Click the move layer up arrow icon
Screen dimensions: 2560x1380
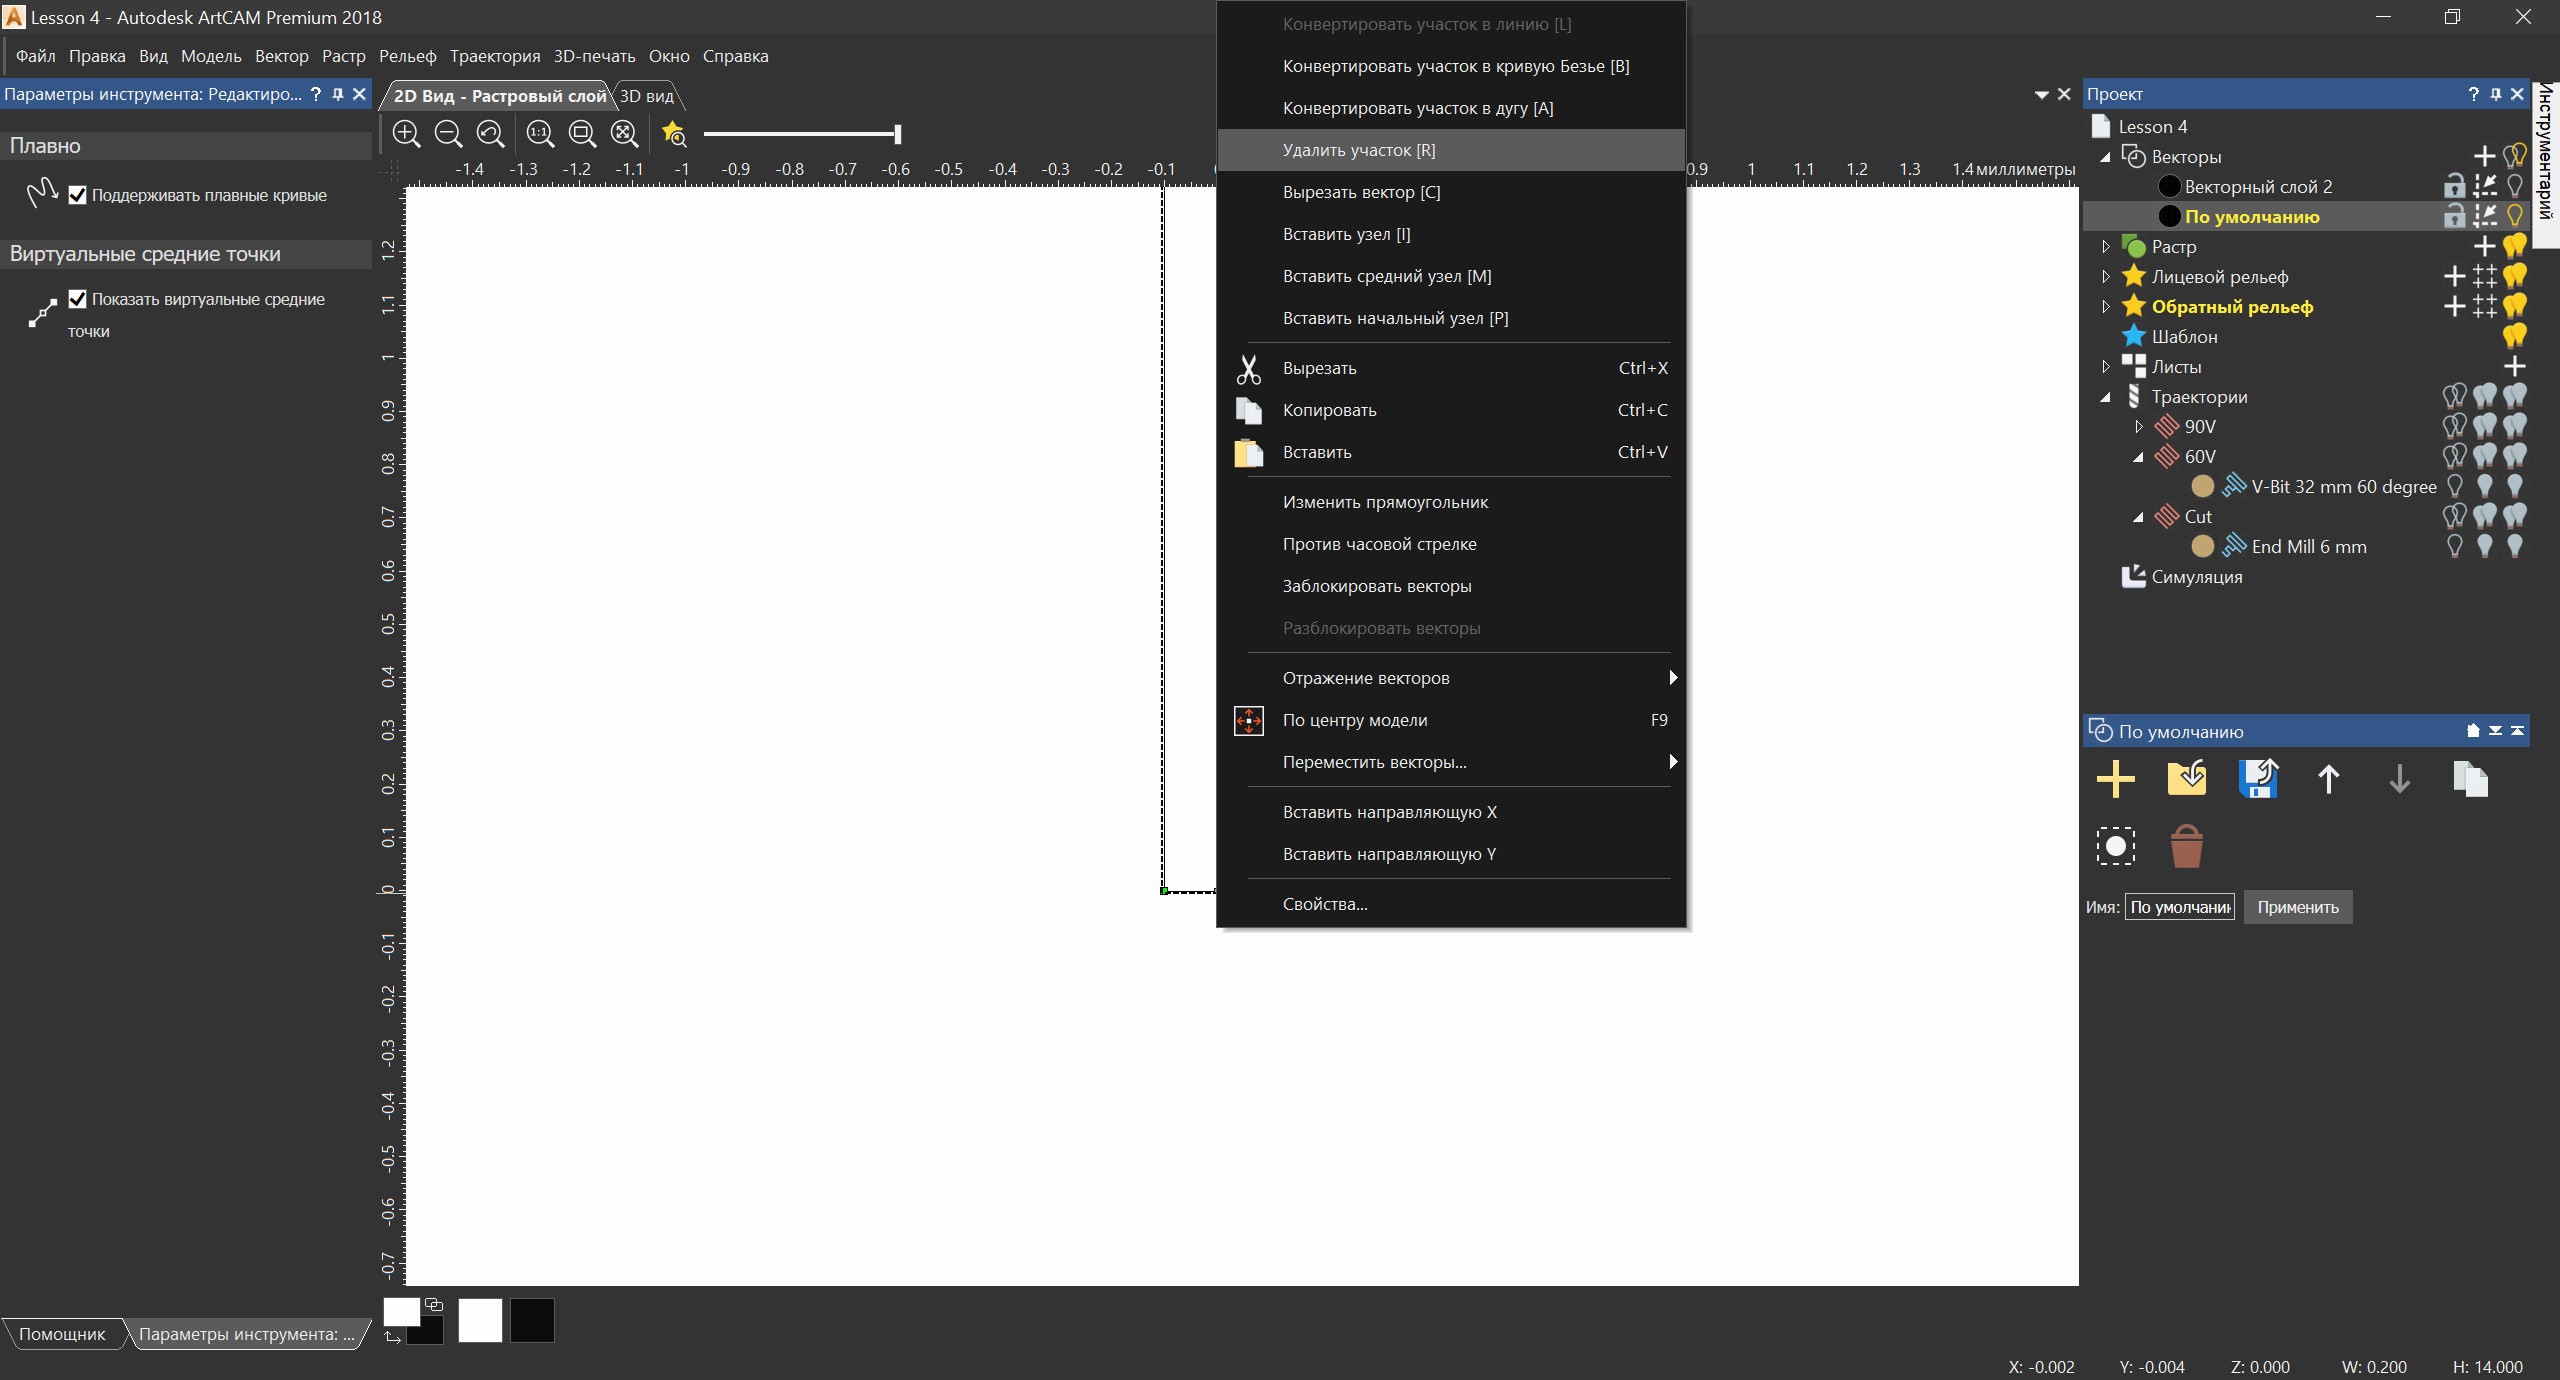click(2328, 778)
